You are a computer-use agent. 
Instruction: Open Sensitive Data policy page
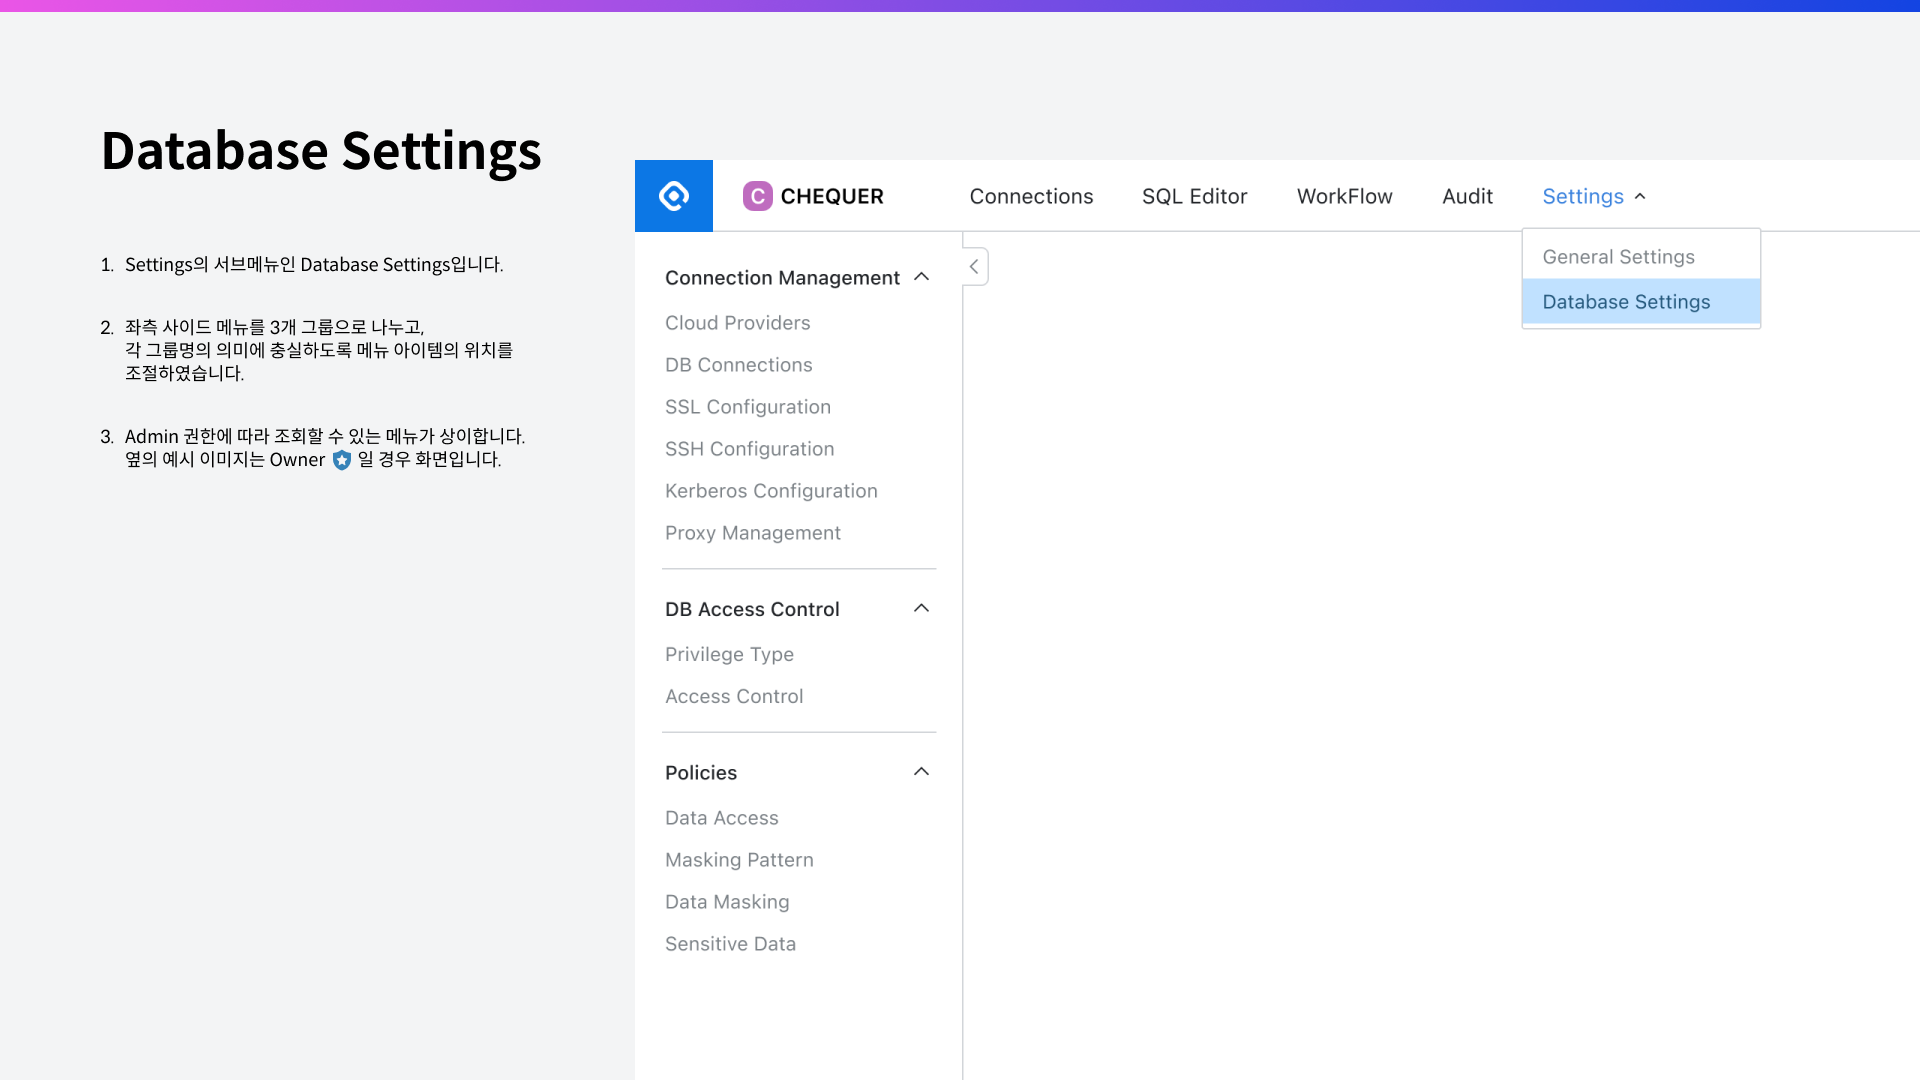click(x=730, y=944)
